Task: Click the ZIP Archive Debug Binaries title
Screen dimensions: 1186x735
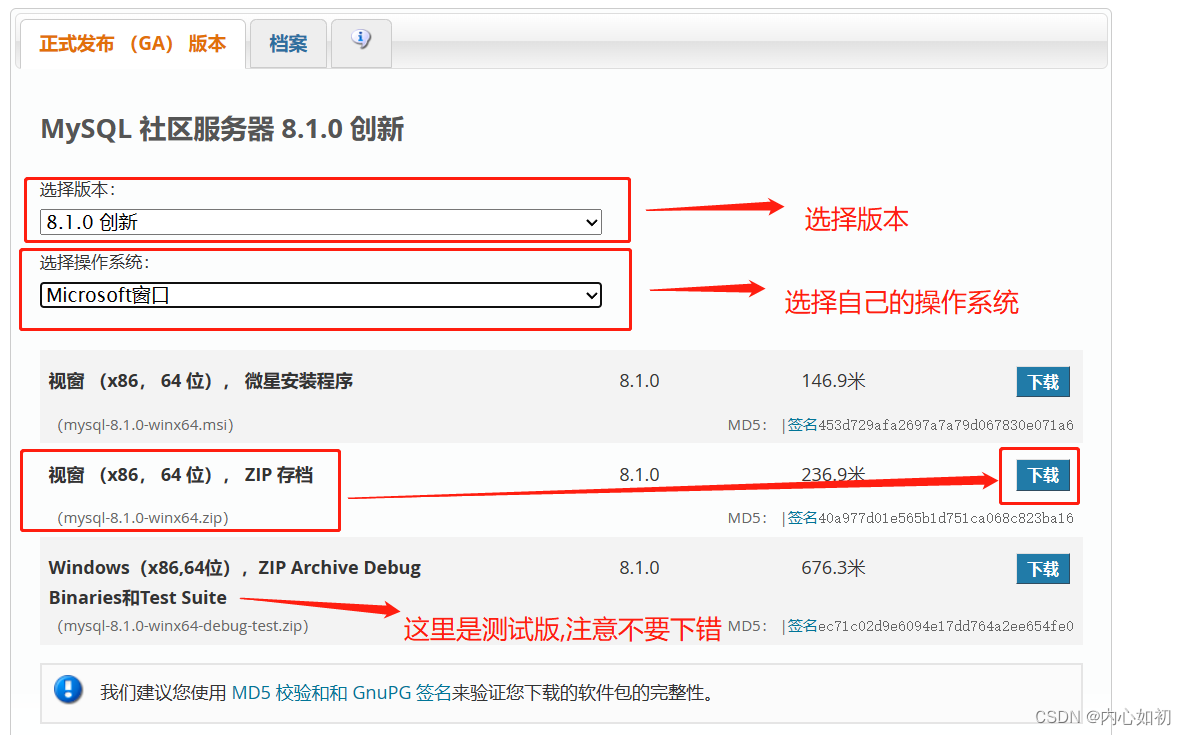Action: pyautogui.click(x=234, y=582)
